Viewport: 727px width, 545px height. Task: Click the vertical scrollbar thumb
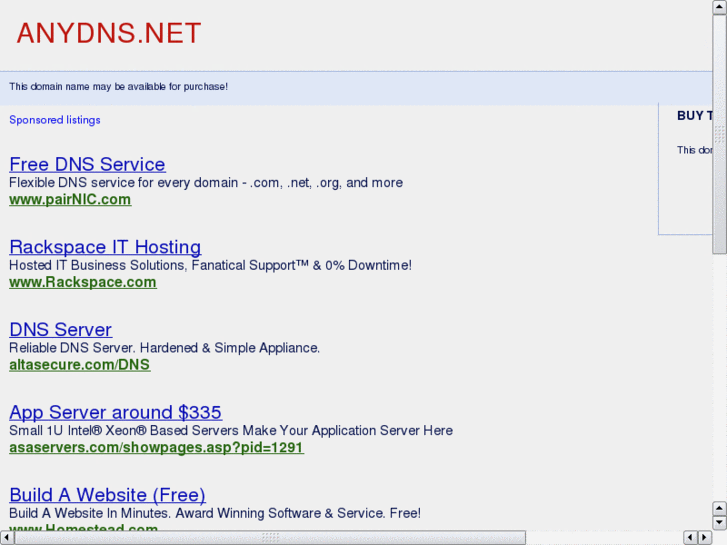pyautogui.click(x=720, y=134)
